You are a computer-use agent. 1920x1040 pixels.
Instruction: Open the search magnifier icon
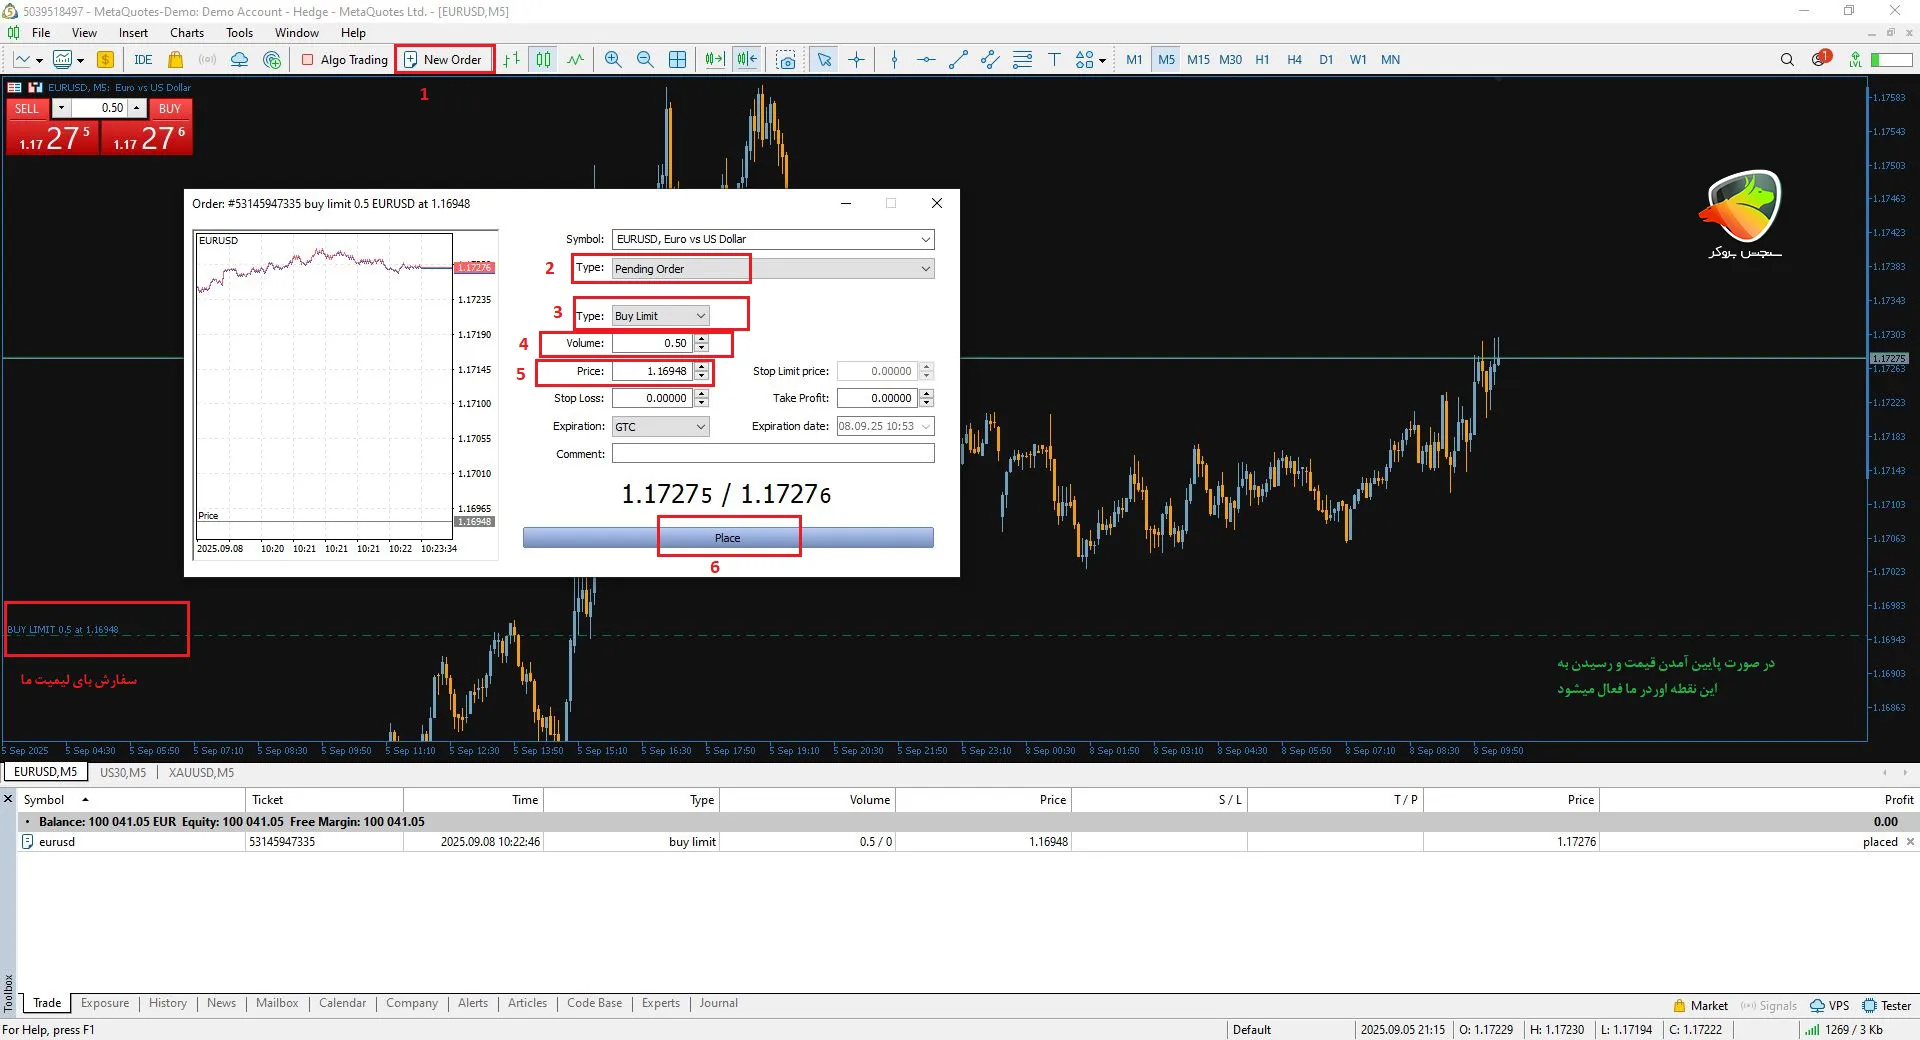[x=1787, y=60]
